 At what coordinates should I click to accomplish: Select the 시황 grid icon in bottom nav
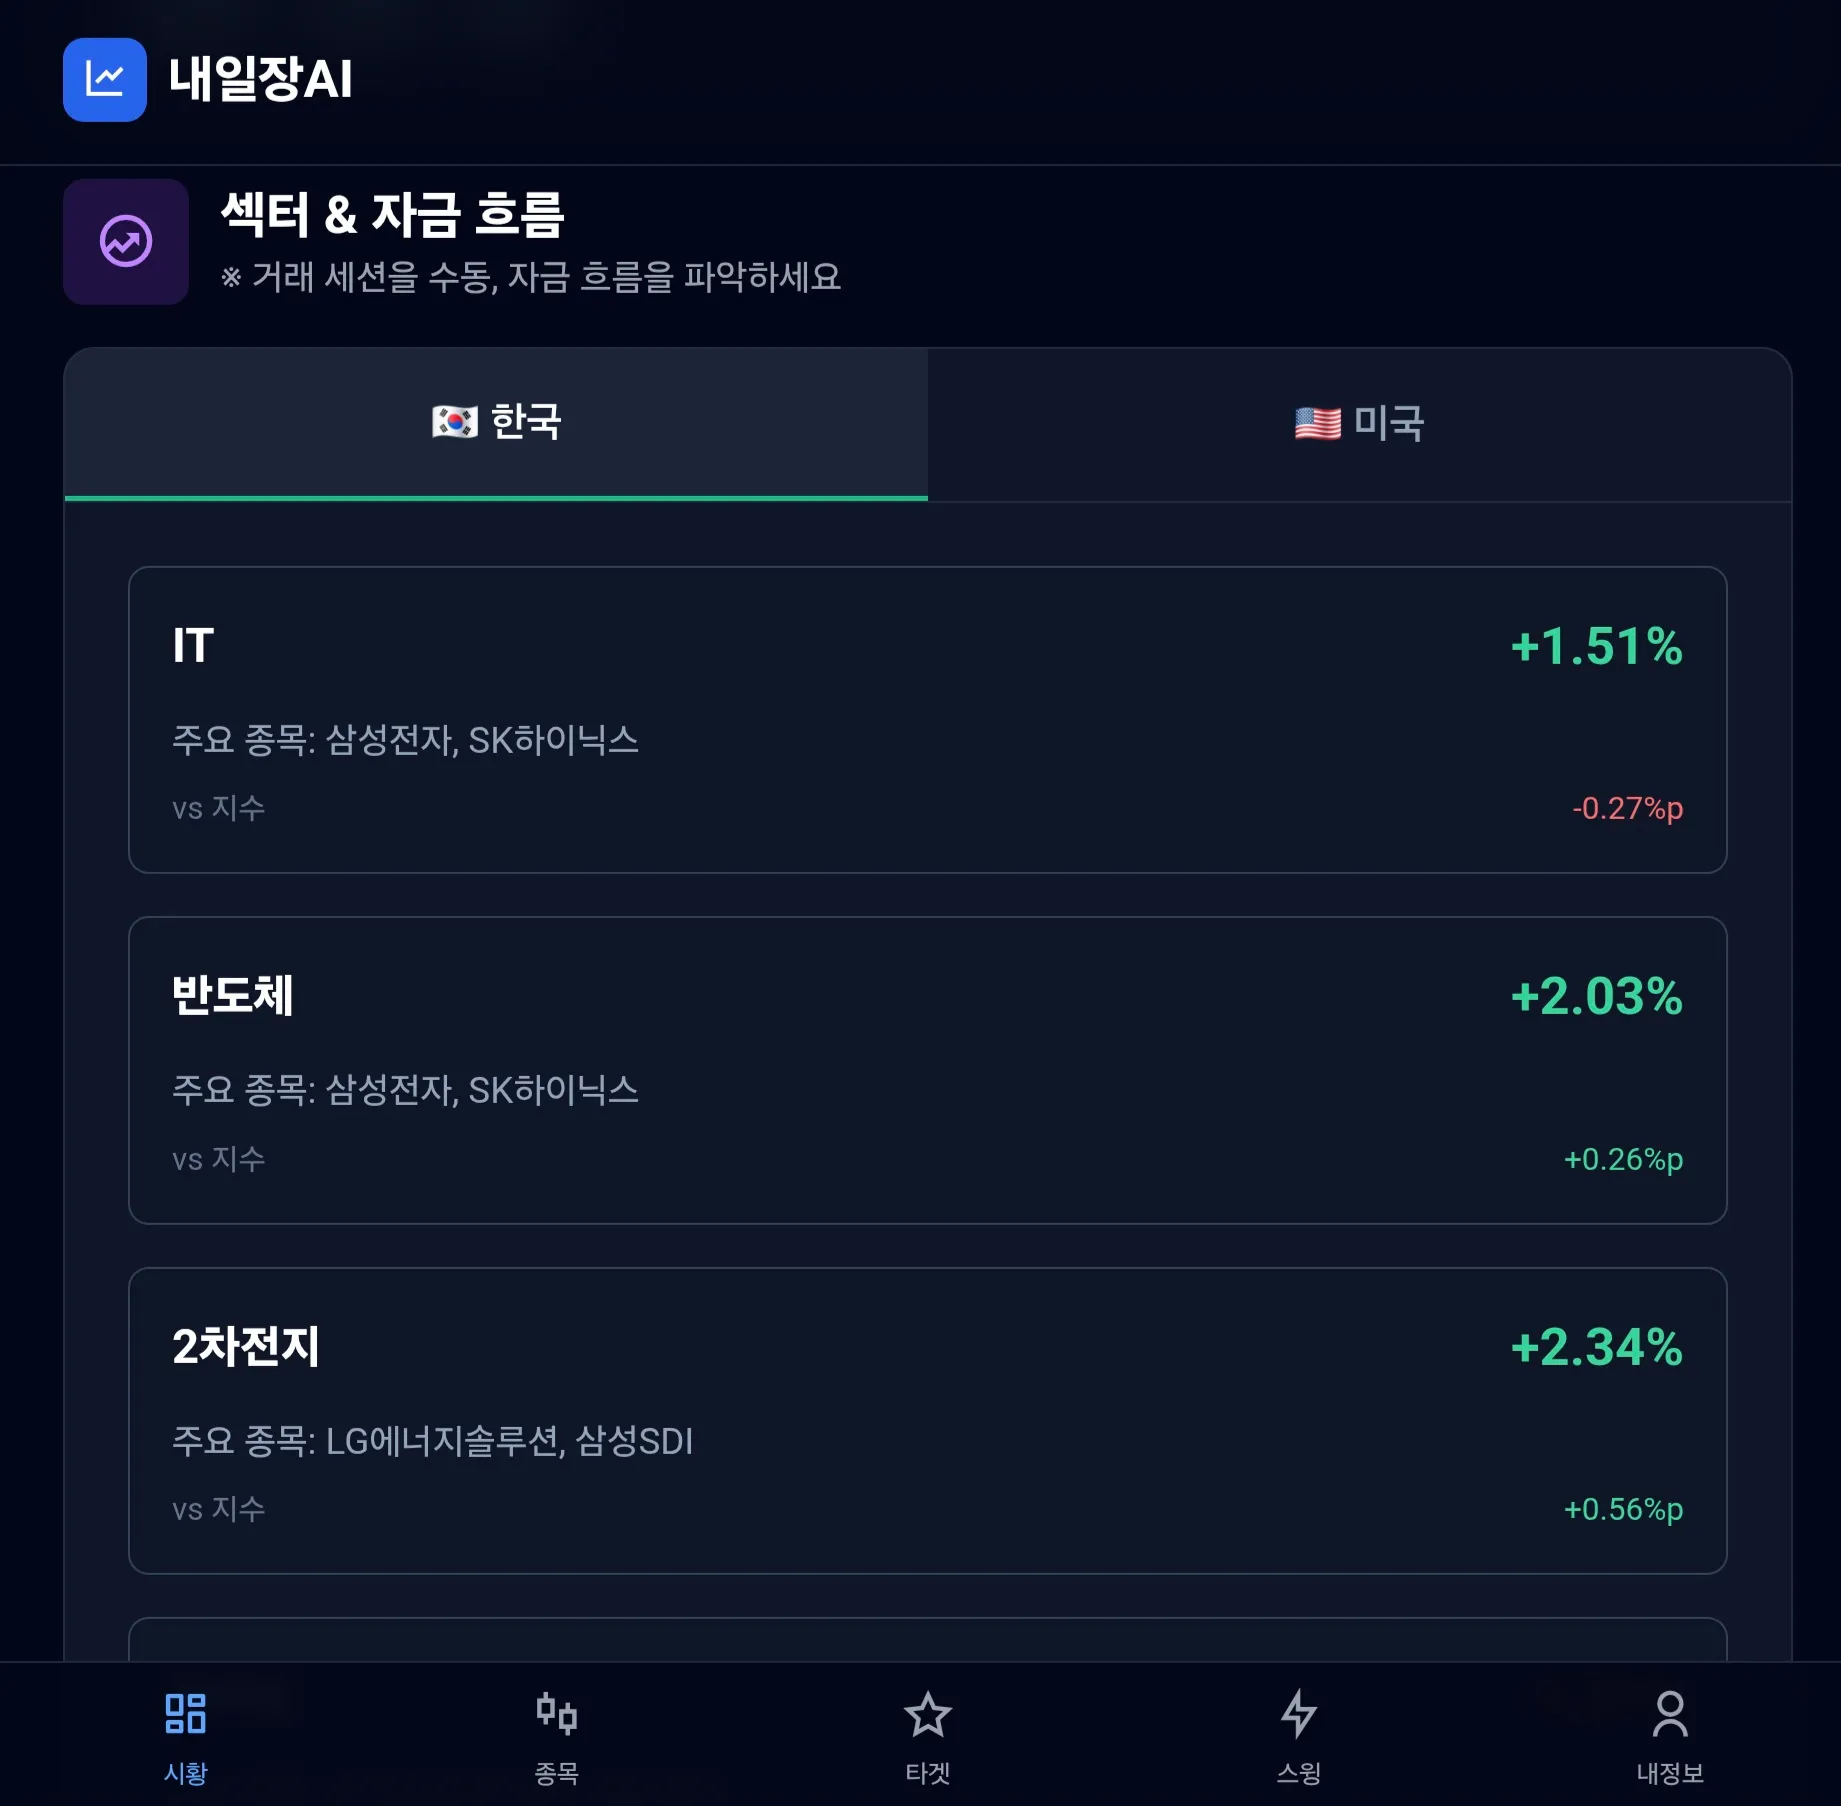click(184, 1712)
